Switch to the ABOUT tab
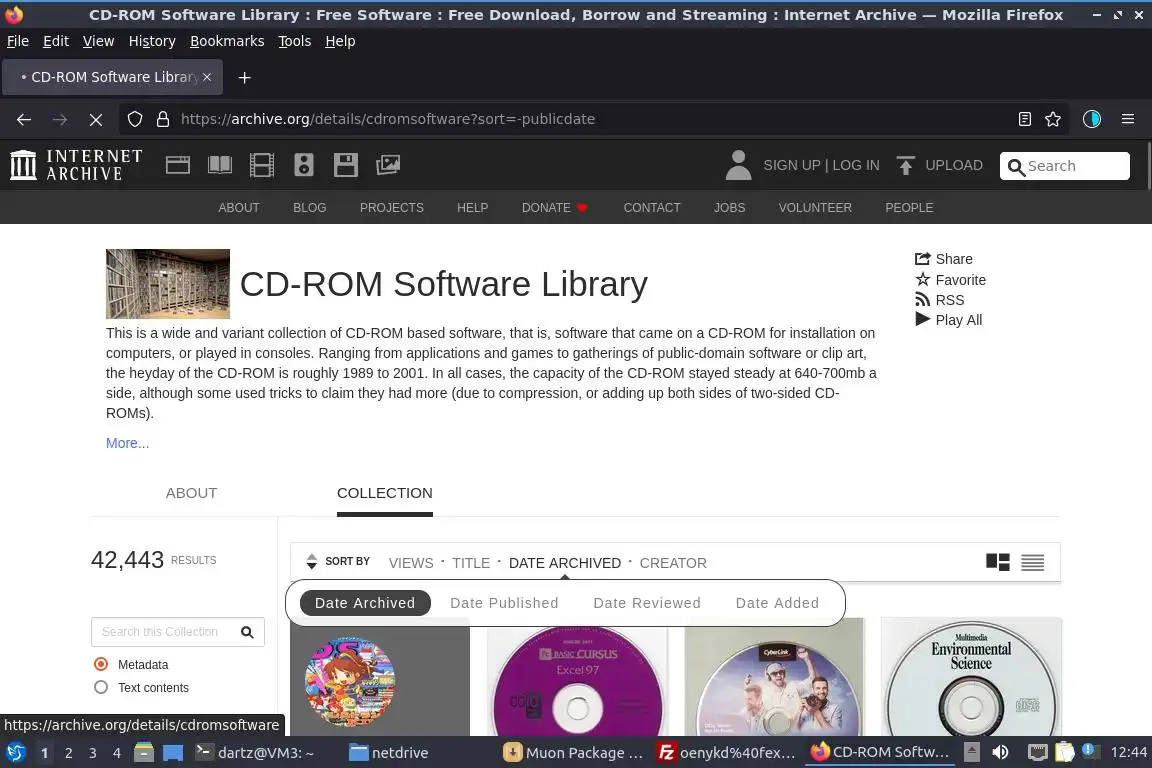 pyautogui.click(x=191, y=493)
